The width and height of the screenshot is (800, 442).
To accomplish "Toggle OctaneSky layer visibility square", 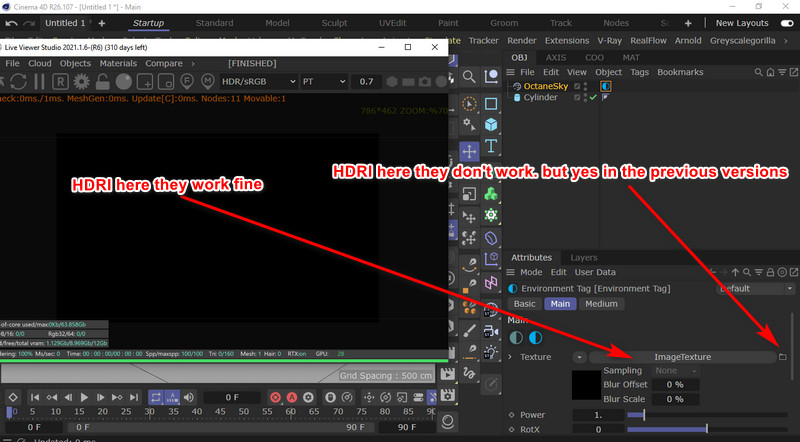I will pos(577,86).
